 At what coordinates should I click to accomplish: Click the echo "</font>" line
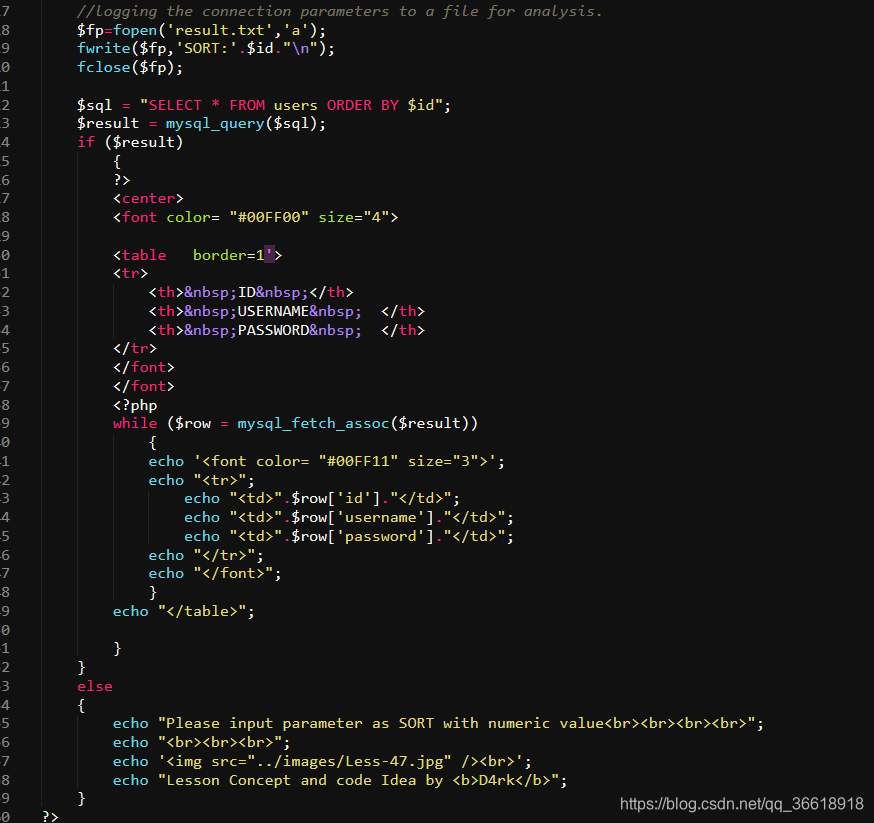[215, 573]
